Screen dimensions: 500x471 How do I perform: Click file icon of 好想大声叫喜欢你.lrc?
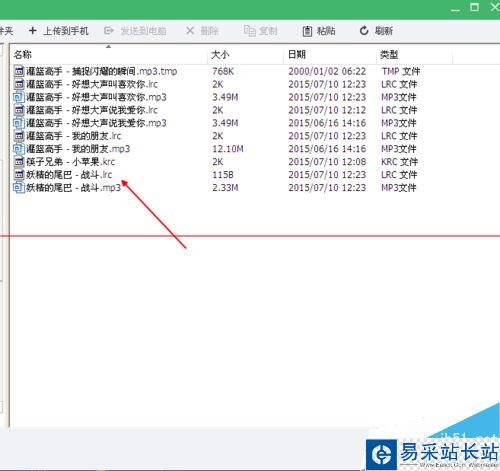click(x=19, y=84)
